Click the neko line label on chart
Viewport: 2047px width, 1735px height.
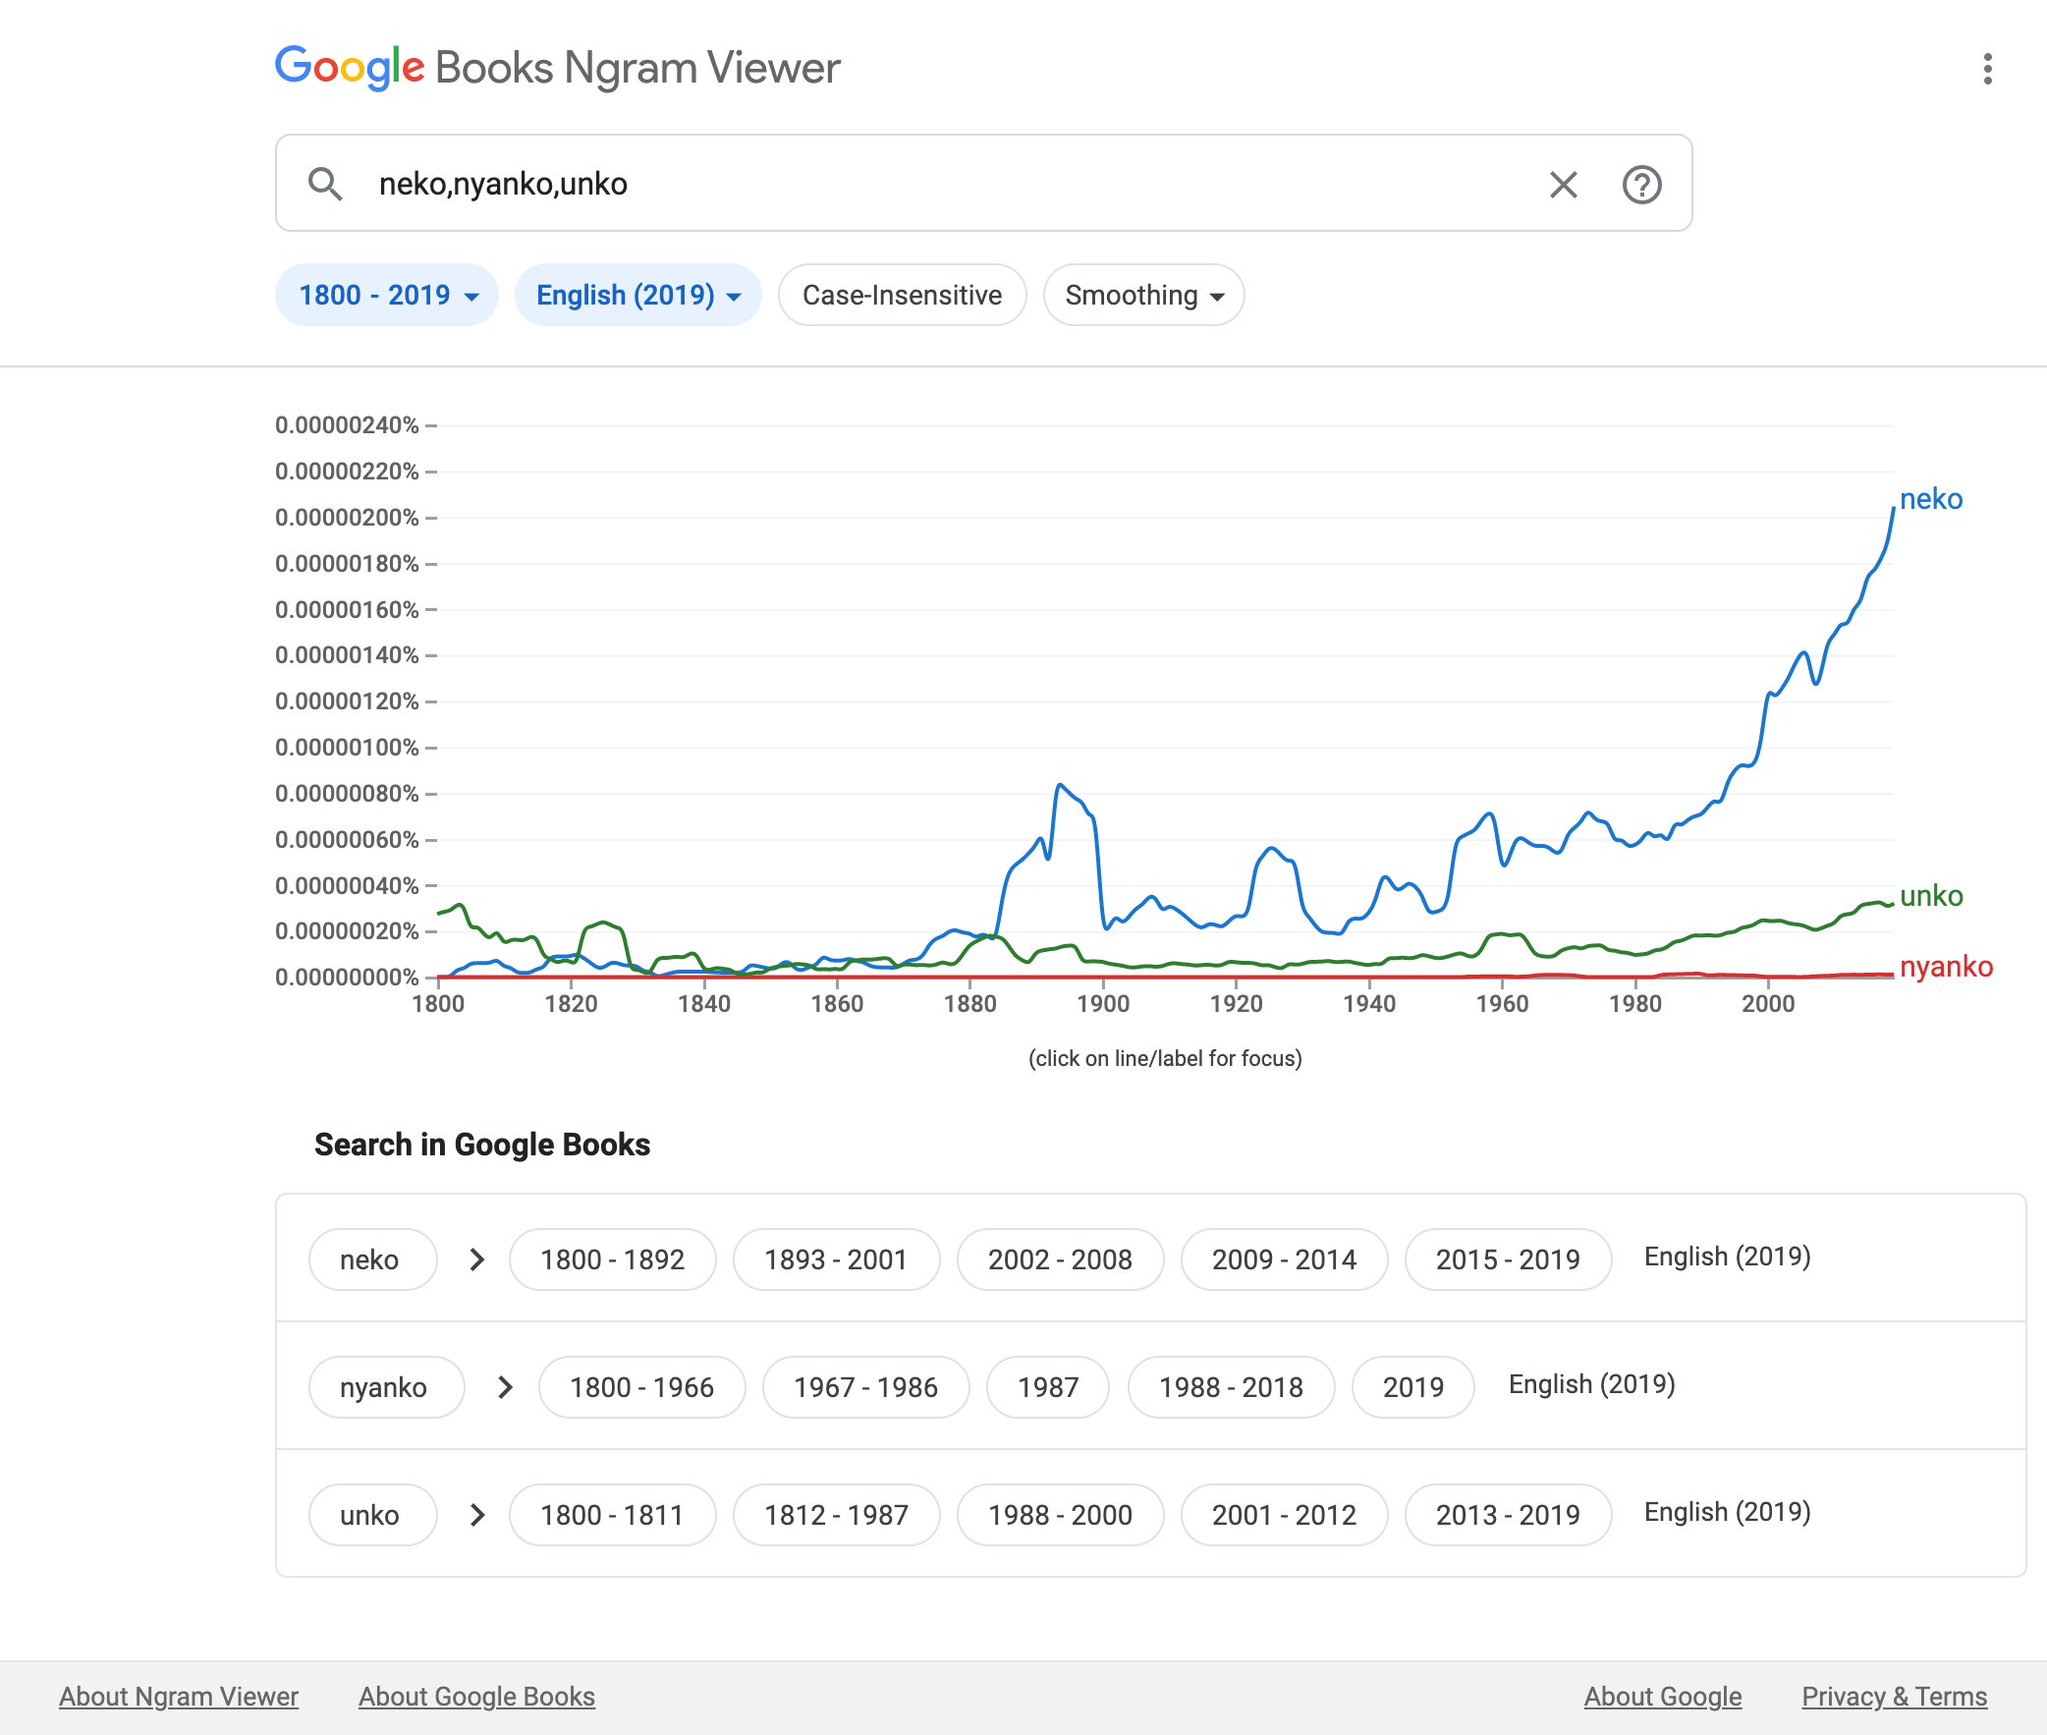(1931, 499)
